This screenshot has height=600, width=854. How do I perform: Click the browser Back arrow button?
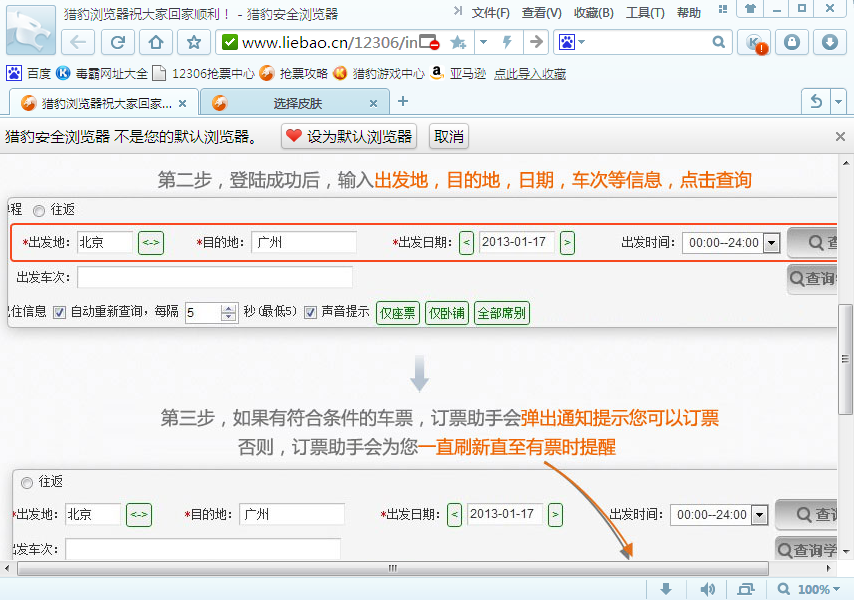pyautogui.click(x=78, y=42)
